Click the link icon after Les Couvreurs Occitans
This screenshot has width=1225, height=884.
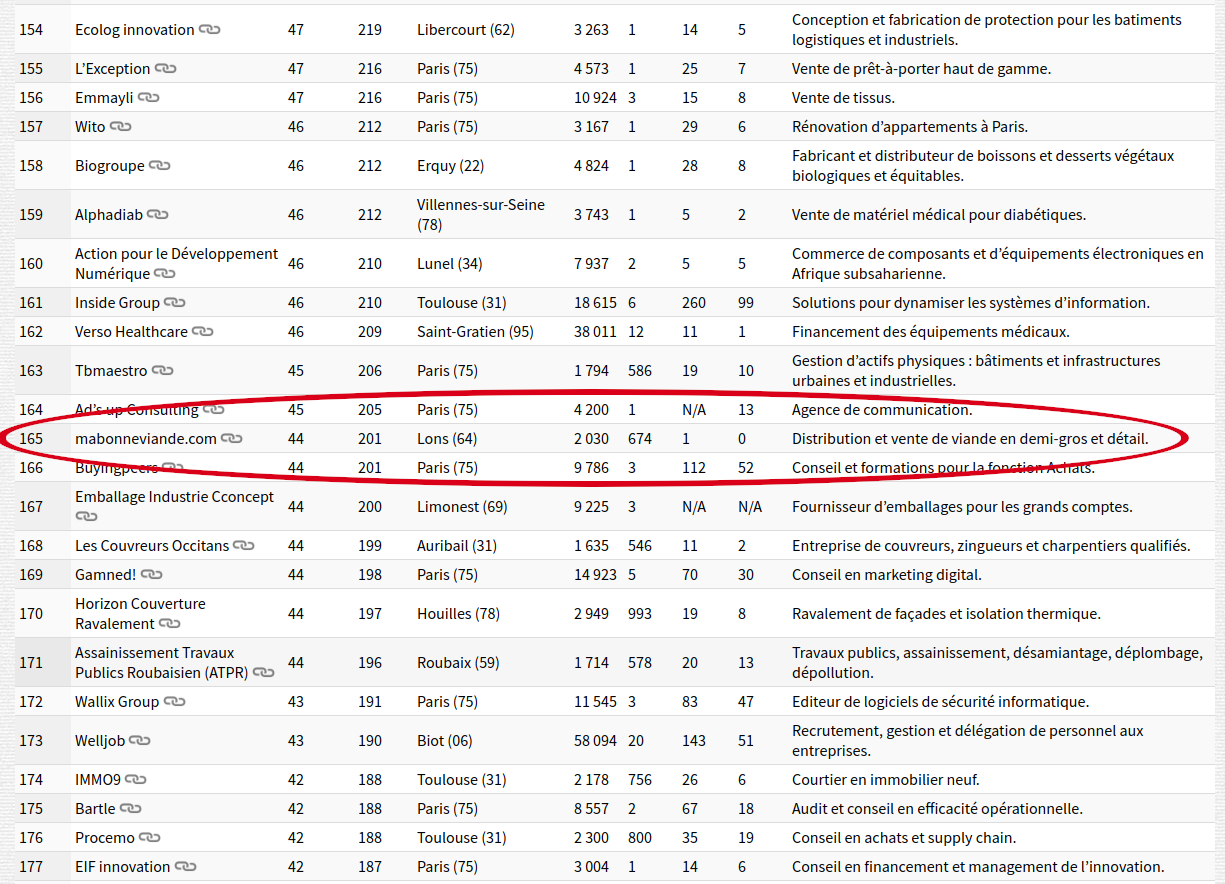(244, 546)
